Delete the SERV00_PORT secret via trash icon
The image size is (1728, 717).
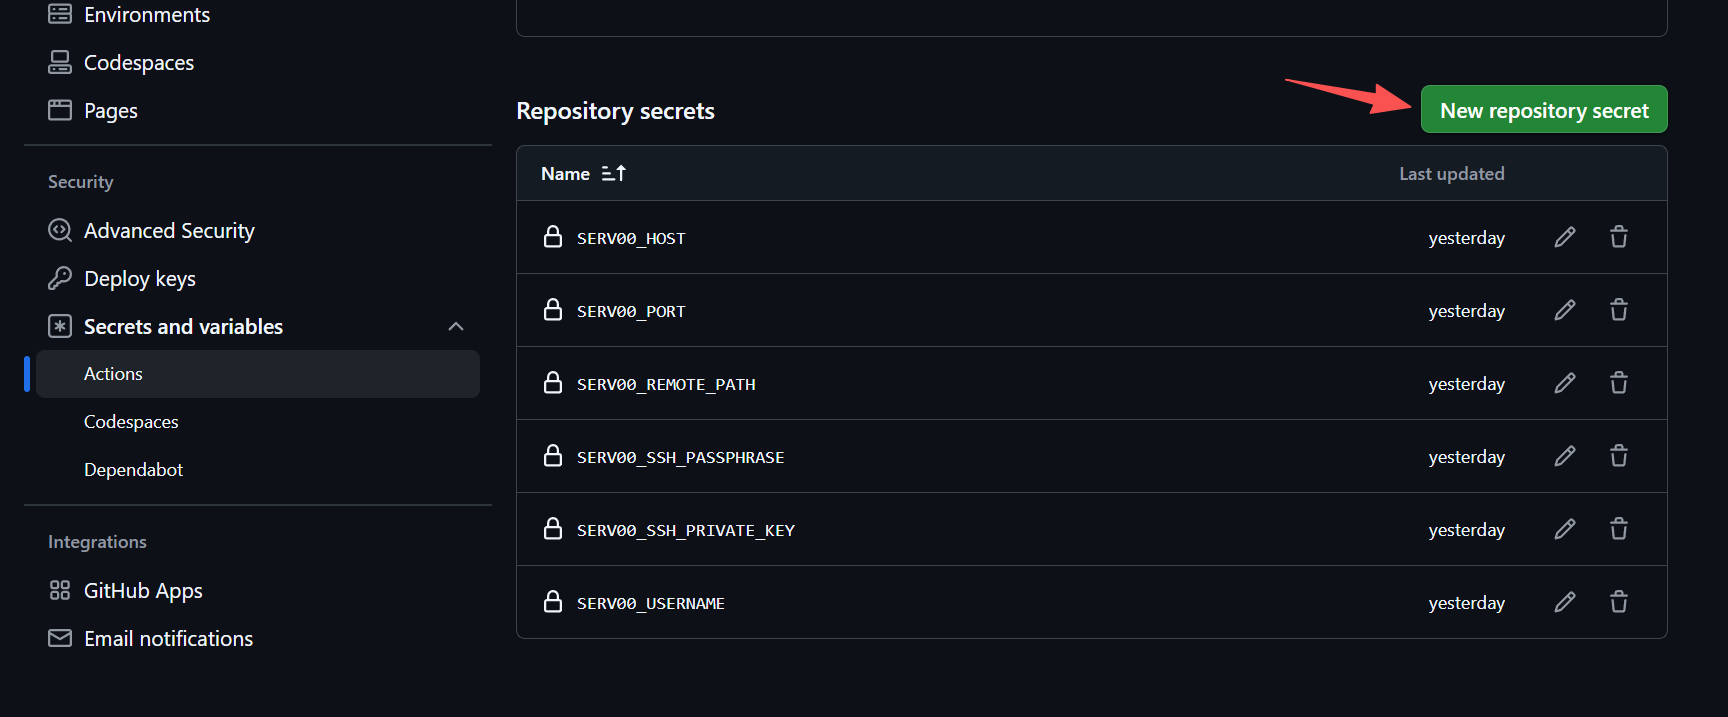tap(1619, 310)
